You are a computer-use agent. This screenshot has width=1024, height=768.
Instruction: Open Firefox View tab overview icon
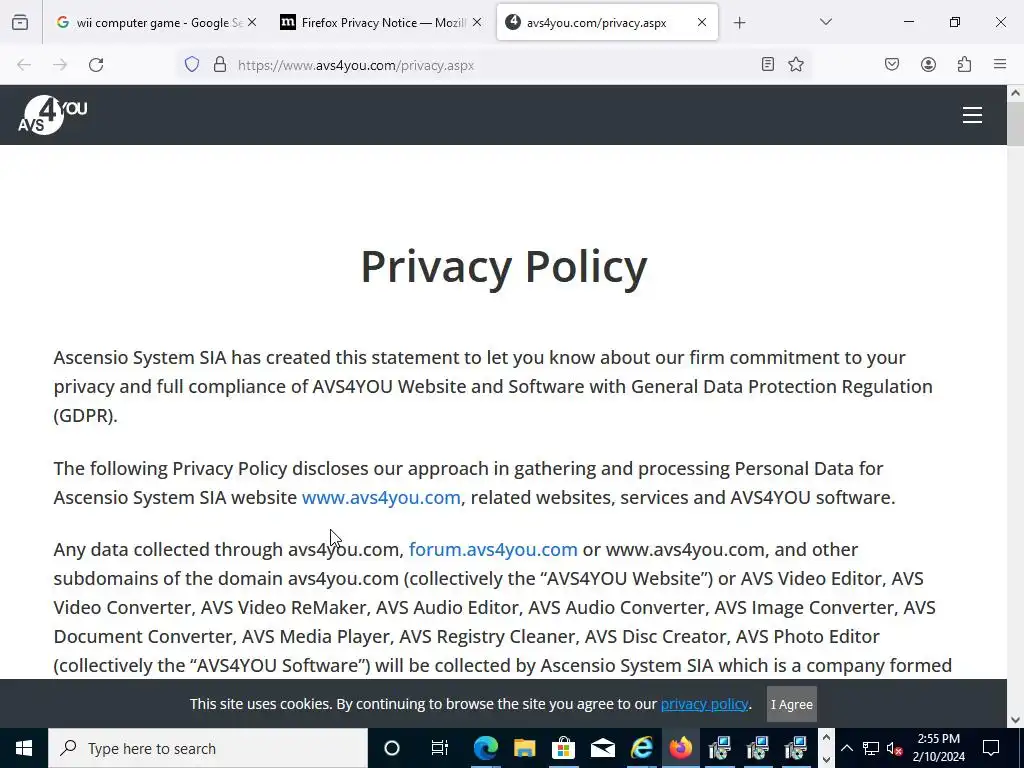point(20,23)
